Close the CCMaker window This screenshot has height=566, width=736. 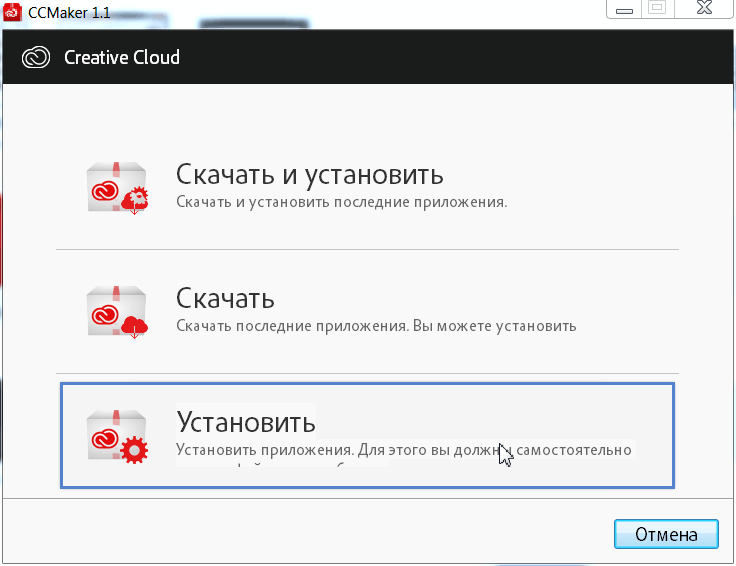pyautogui.click(x=704, y=8)
